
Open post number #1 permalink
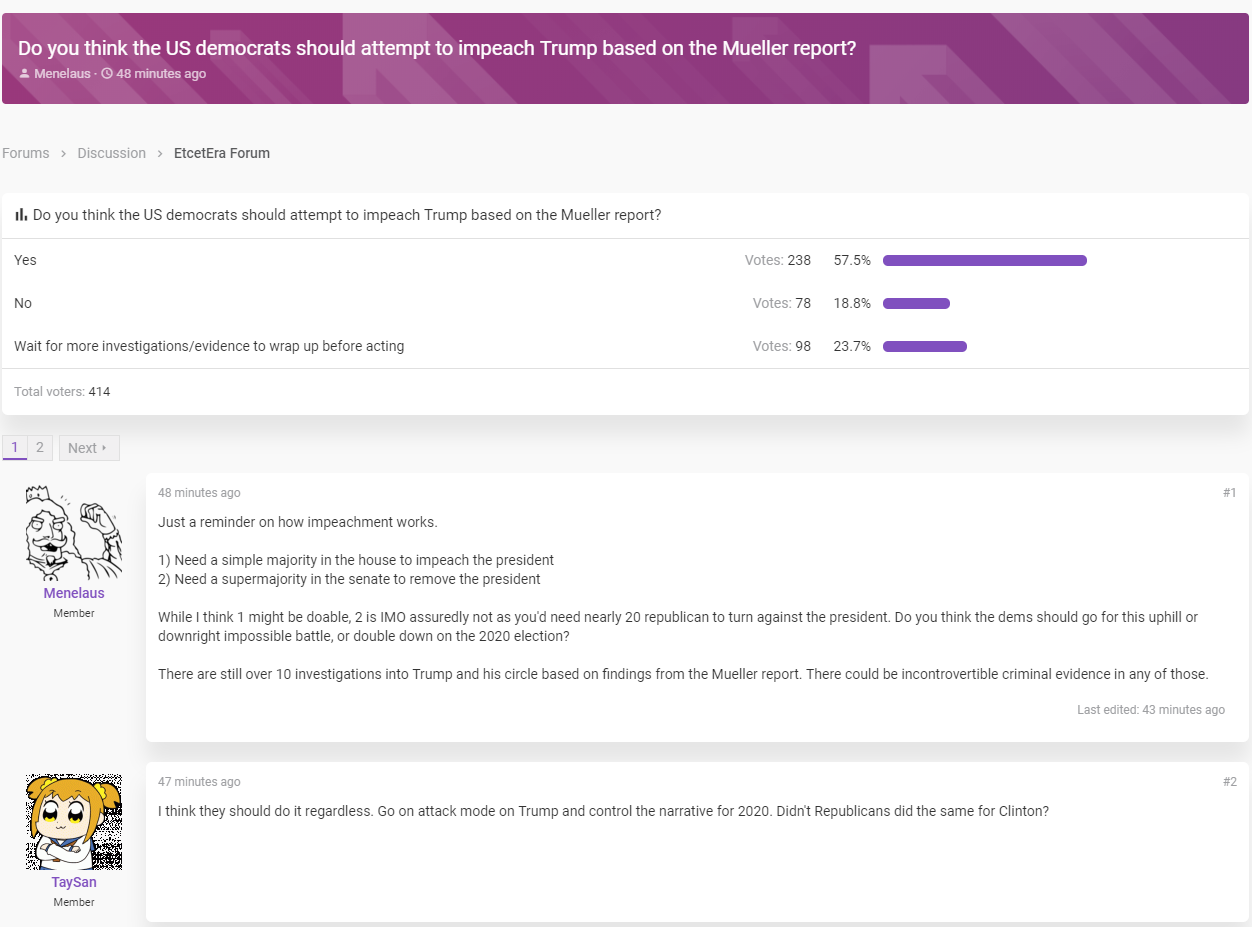tap(1229, 493)
